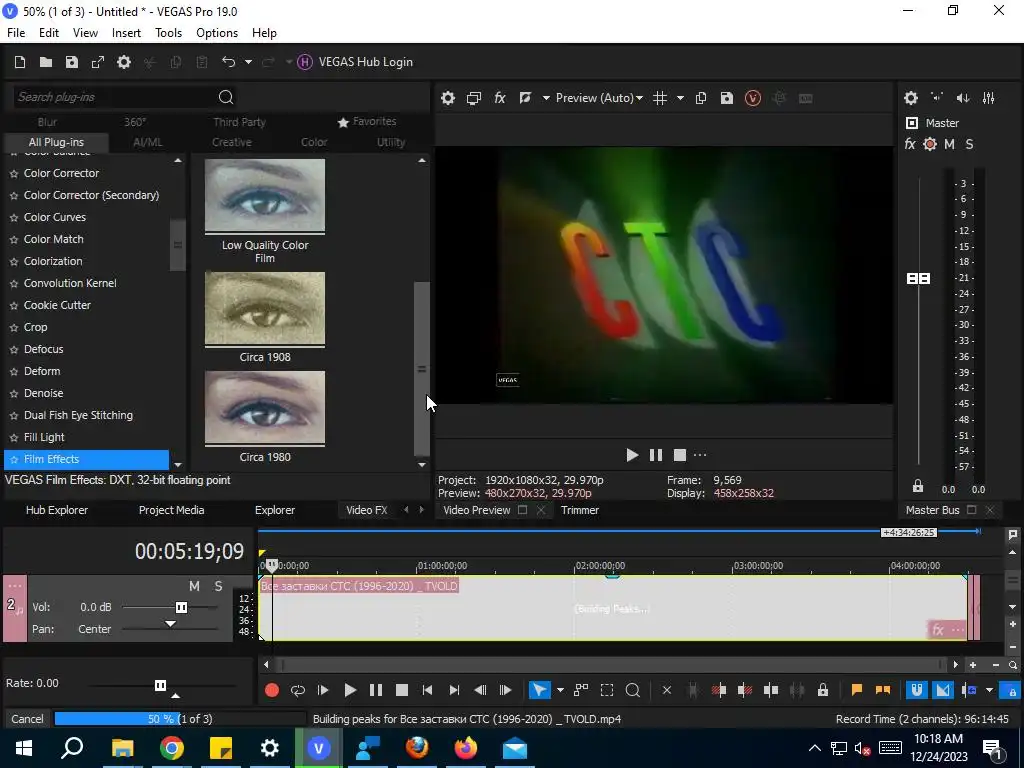Favorite the Crop plug-in star
The image size is (1024, 768).
tap(13, 328)
